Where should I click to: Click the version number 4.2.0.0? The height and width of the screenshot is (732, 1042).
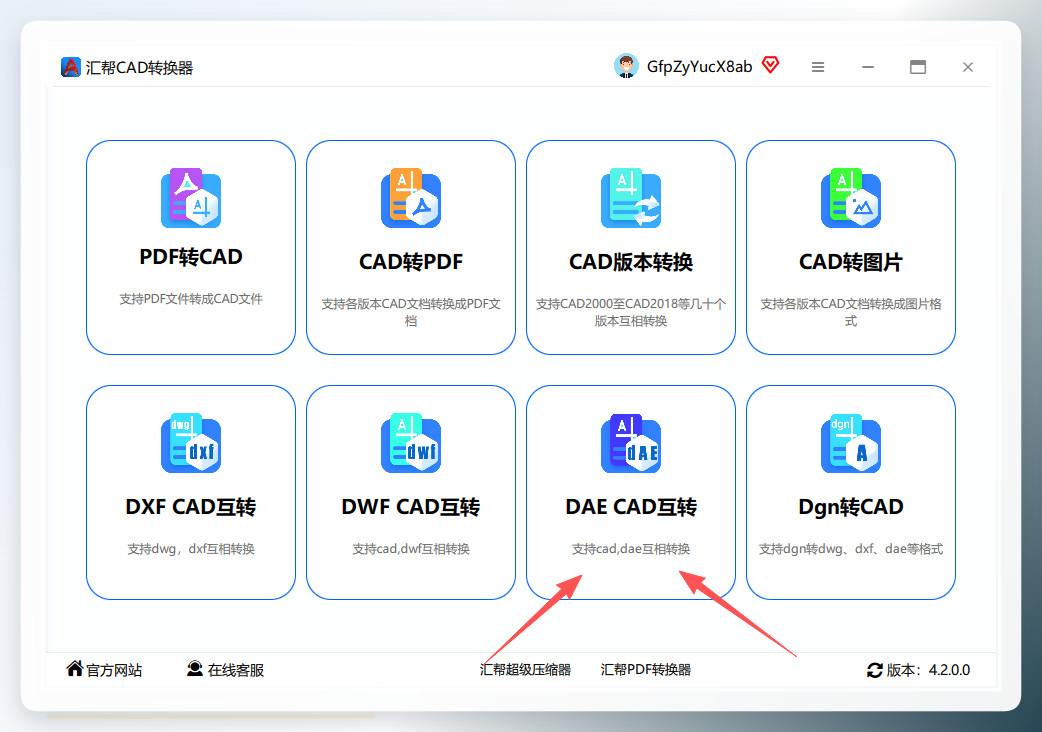(949, 670)
